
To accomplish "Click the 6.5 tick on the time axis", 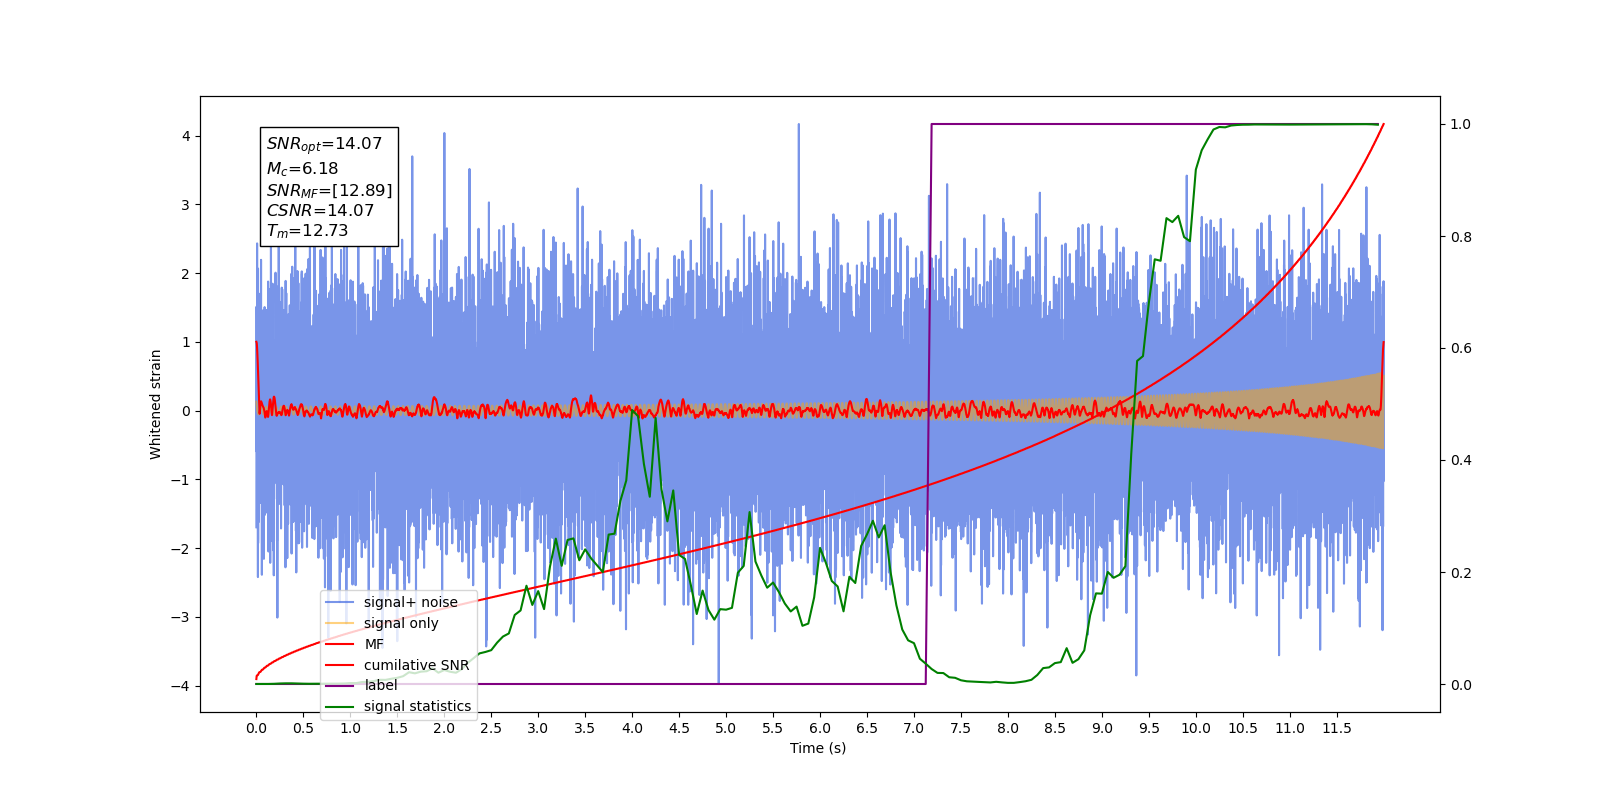I will [867, 728].
